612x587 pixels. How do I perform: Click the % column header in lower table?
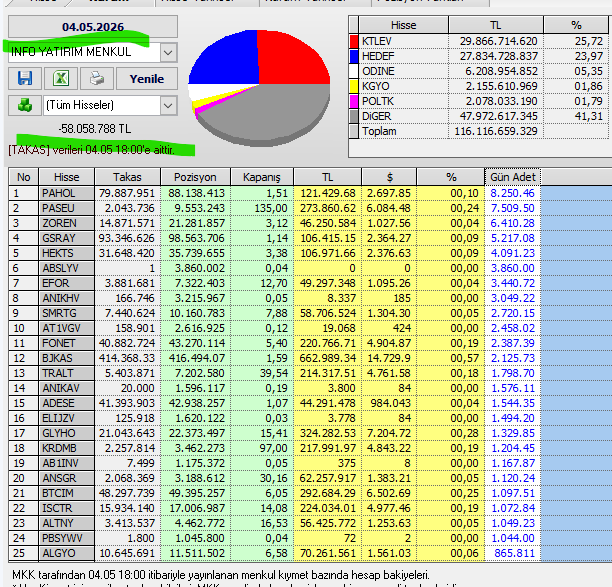pos(451,177)
